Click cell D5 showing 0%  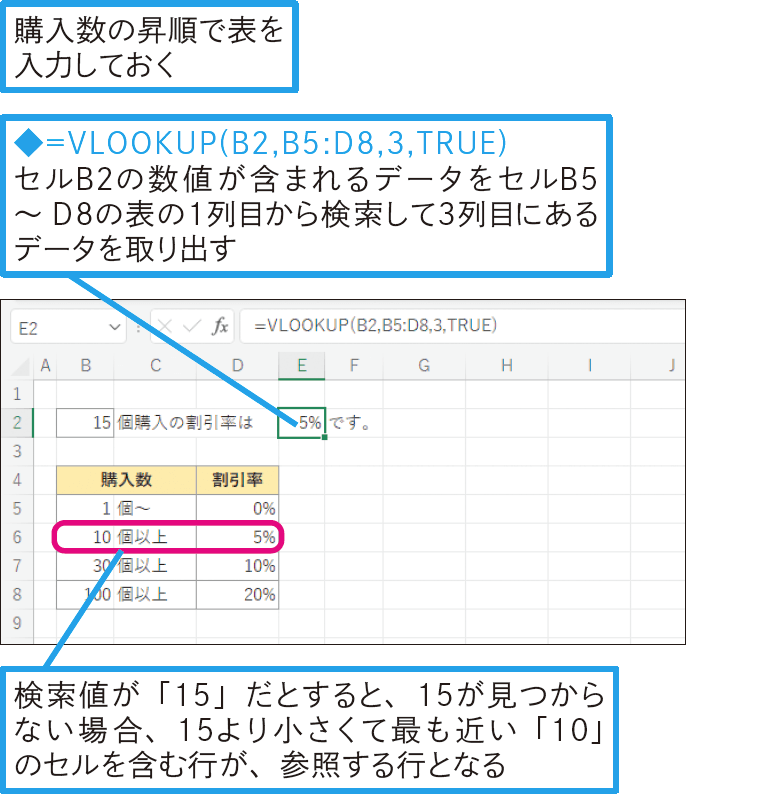click(x=237, y=508)
